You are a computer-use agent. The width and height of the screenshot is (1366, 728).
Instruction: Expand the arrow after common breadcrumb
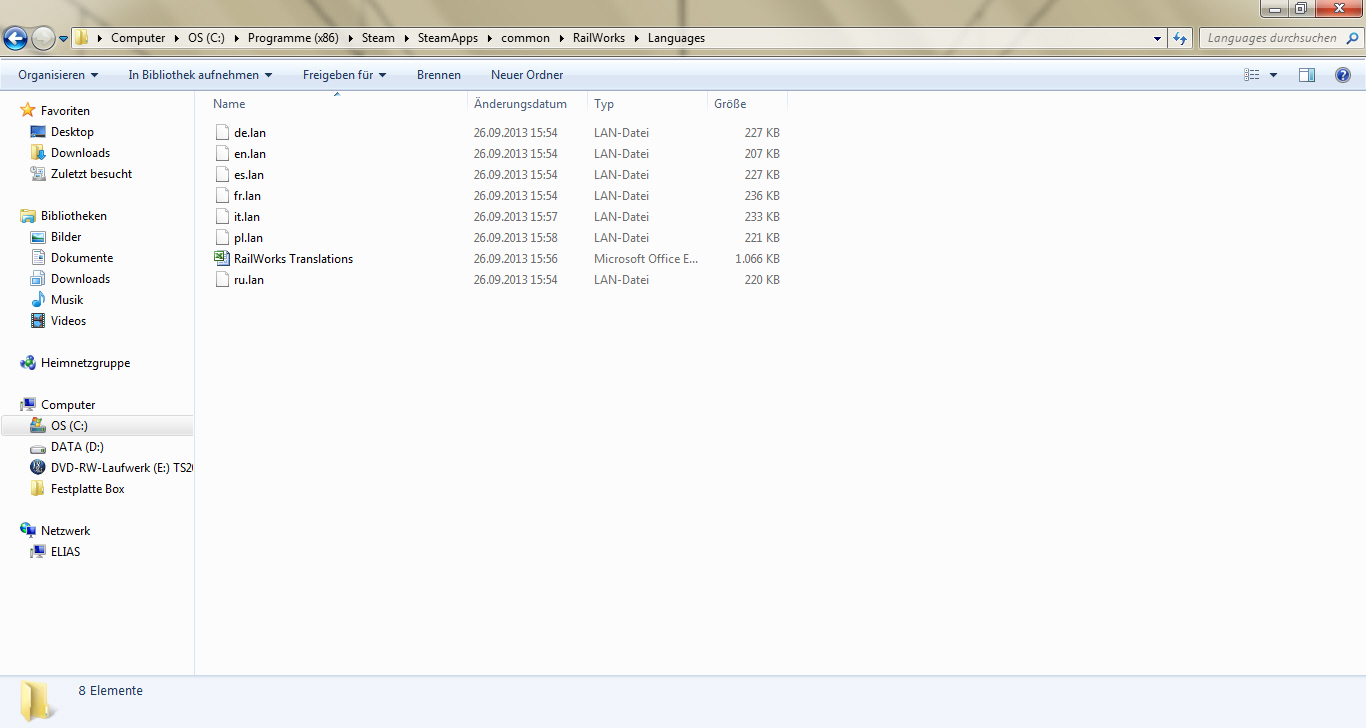tap(561, 38)
